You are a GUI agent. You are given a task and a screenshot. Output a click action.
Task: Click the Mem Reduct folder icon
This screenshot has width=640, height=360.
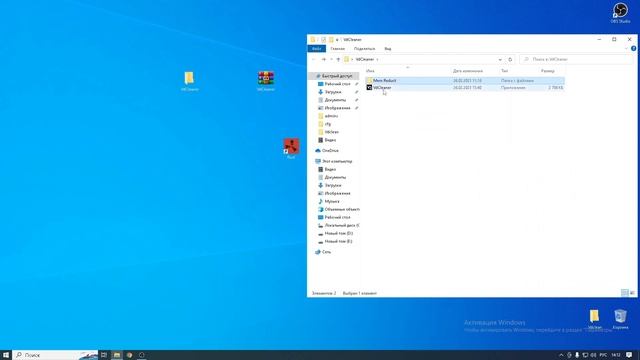click(369, 80)
